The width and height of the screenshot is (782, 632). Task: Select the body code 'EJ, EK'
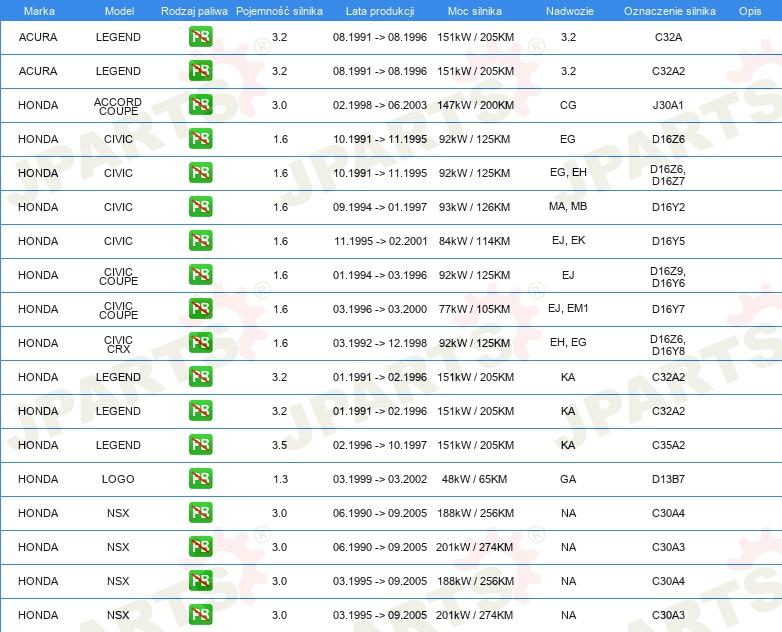pyautogui.click(x=569, y=240)
